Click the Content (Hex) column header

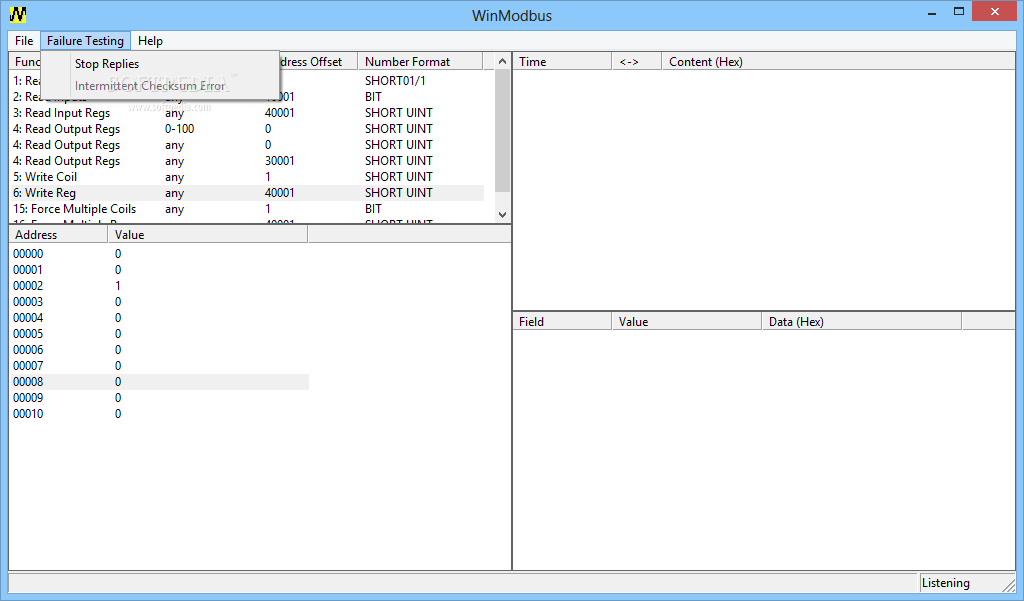tap(839, 61)
